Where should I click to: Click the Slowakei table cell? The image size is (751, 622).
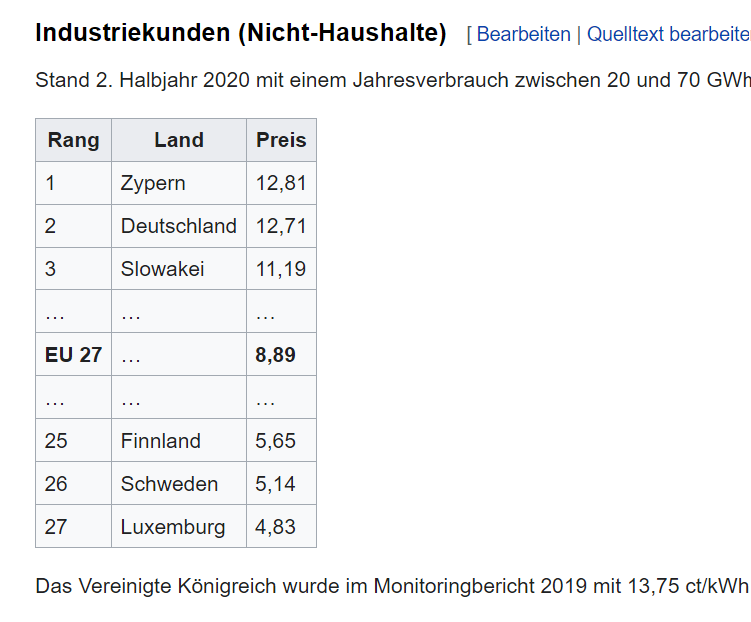pos(163,269)
